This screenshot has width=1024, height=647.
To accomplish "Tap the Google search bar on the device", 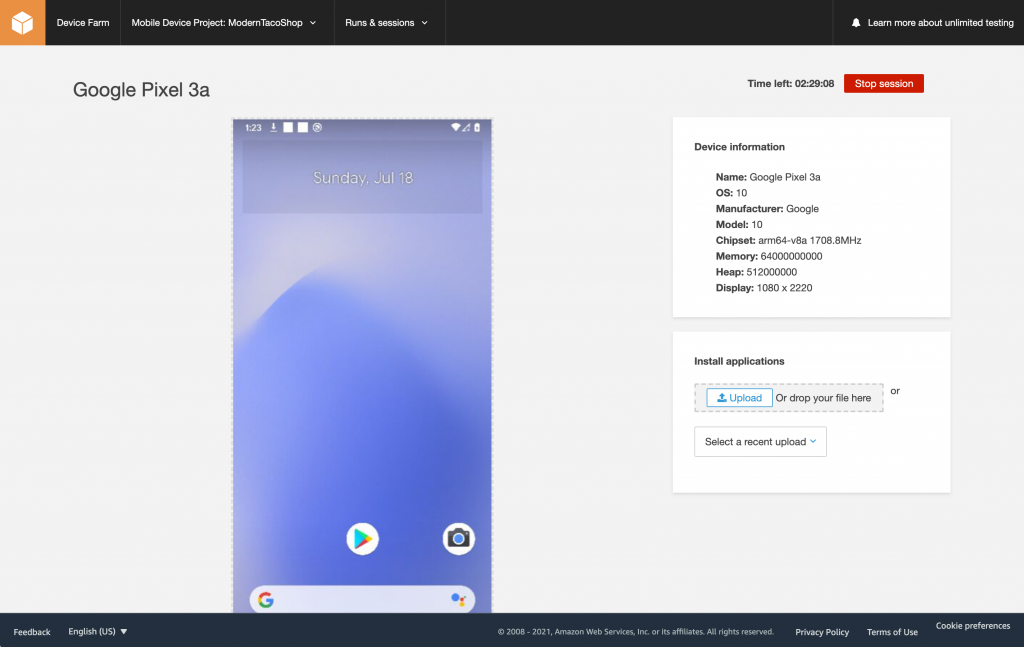I will click(x=362, y=599).
